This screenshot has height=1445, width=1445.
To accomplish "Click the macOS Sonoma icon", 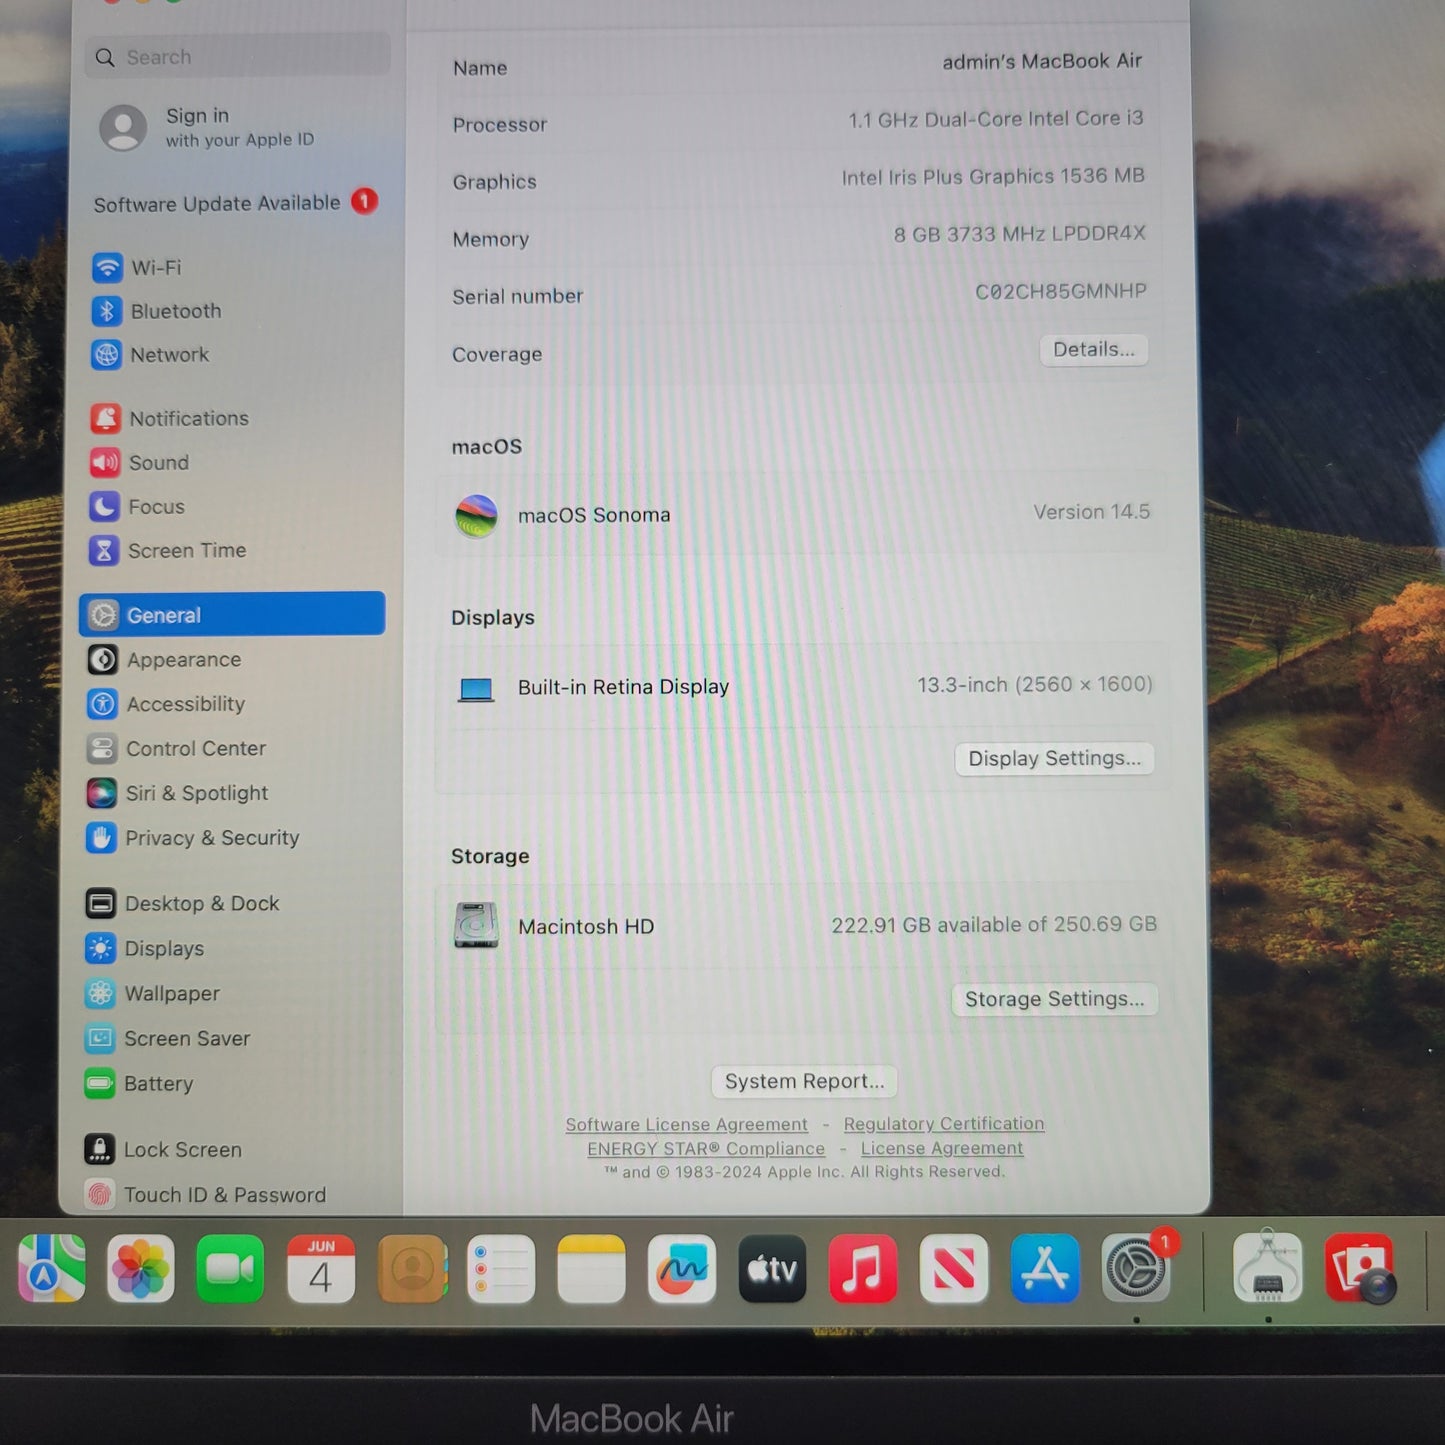I will [476, 516].
